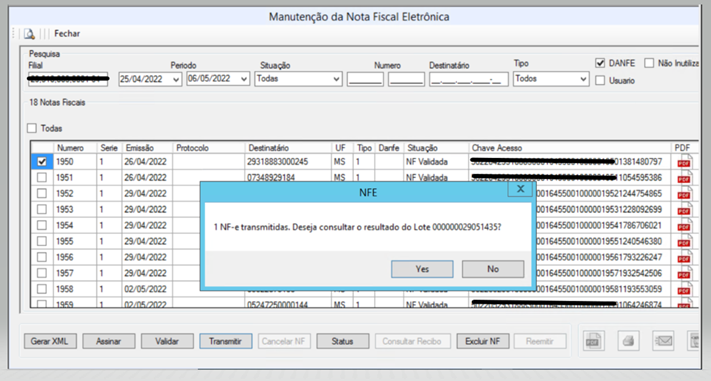Sort by the Emissão column header
Viewport: 711px width, 381px height.
(147, 148)
